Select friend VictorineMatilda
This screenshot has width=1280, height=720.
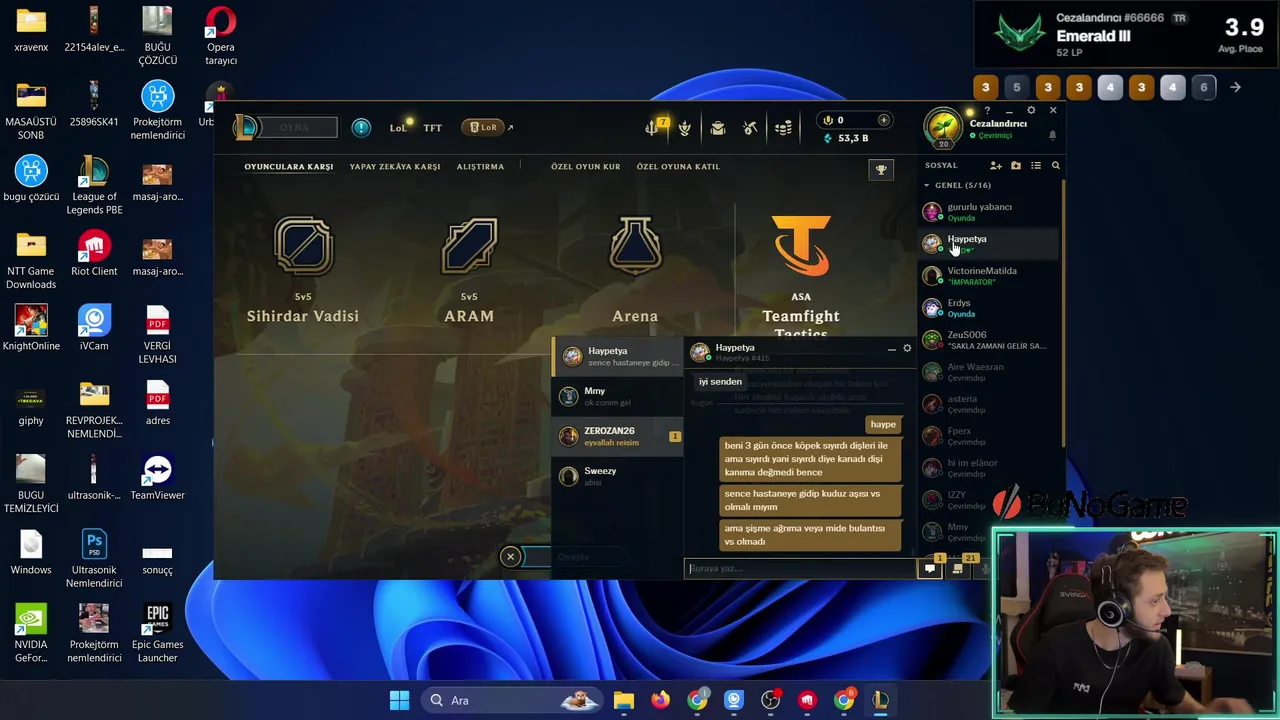pyautogui.click(x=988, y=276)
